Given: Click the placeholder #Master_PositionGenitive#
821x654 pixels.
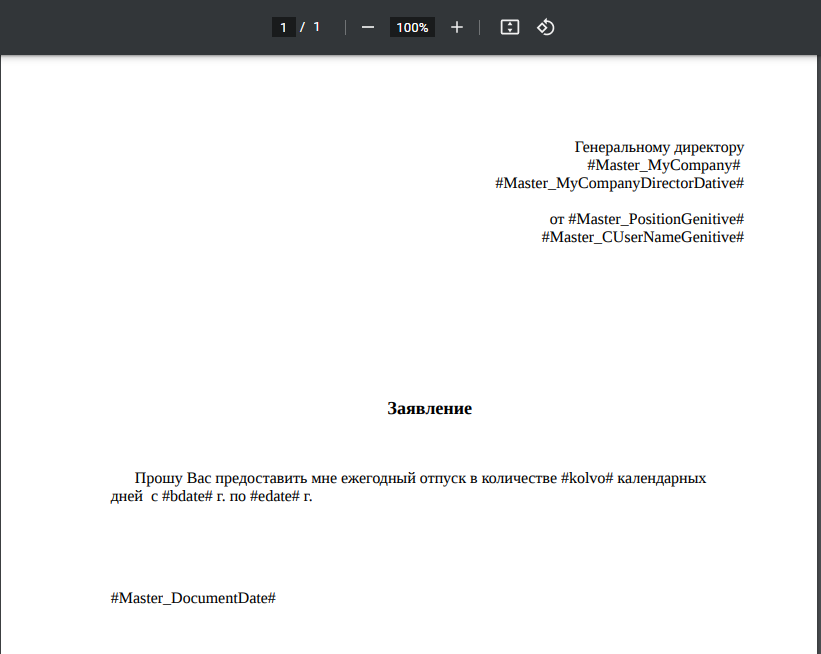Looking at the screenshot, I should [656, 219].
